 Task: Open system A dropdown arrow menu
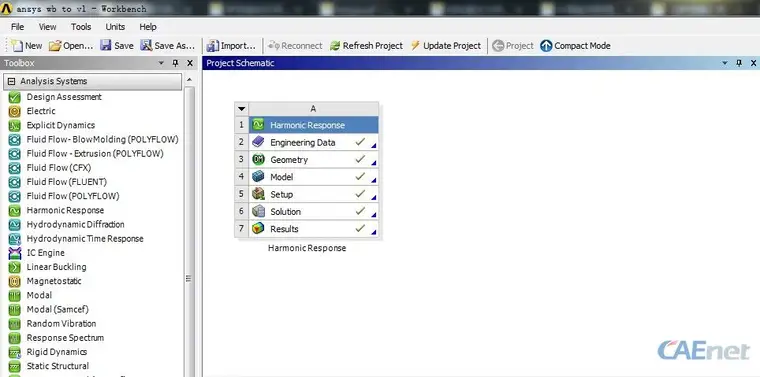click(241, 109)
